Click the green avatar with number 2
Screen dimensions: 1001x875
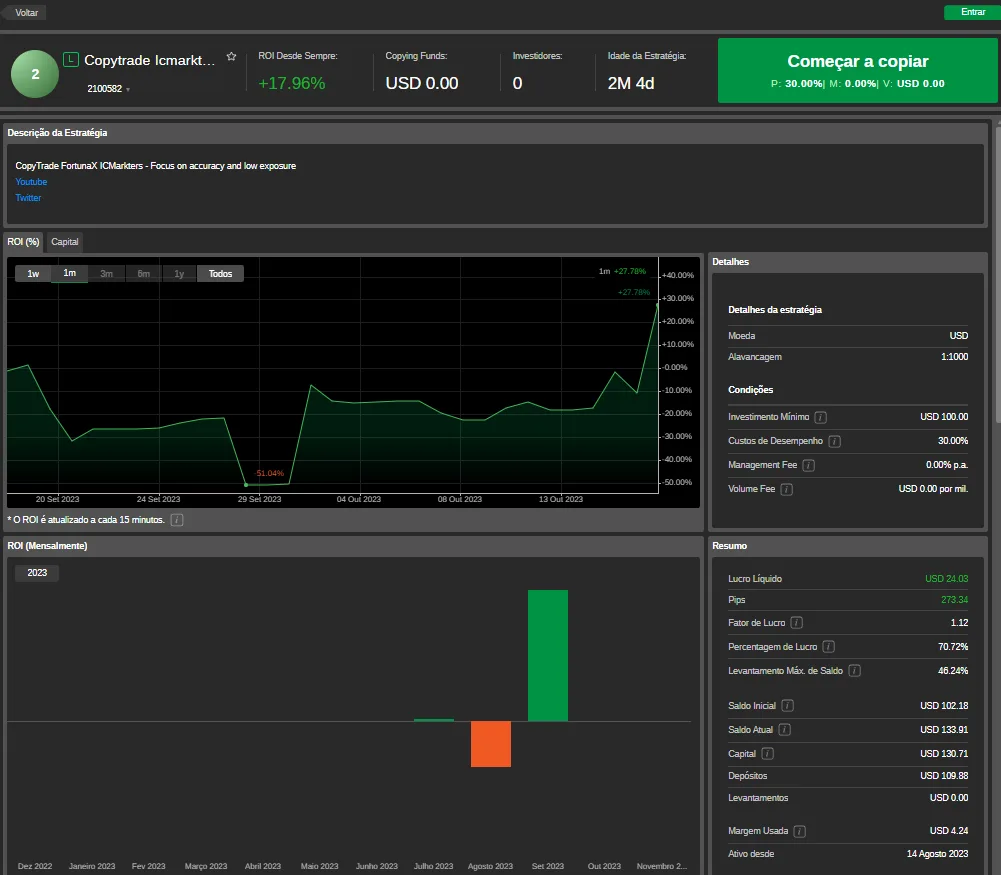click(35, 74)
